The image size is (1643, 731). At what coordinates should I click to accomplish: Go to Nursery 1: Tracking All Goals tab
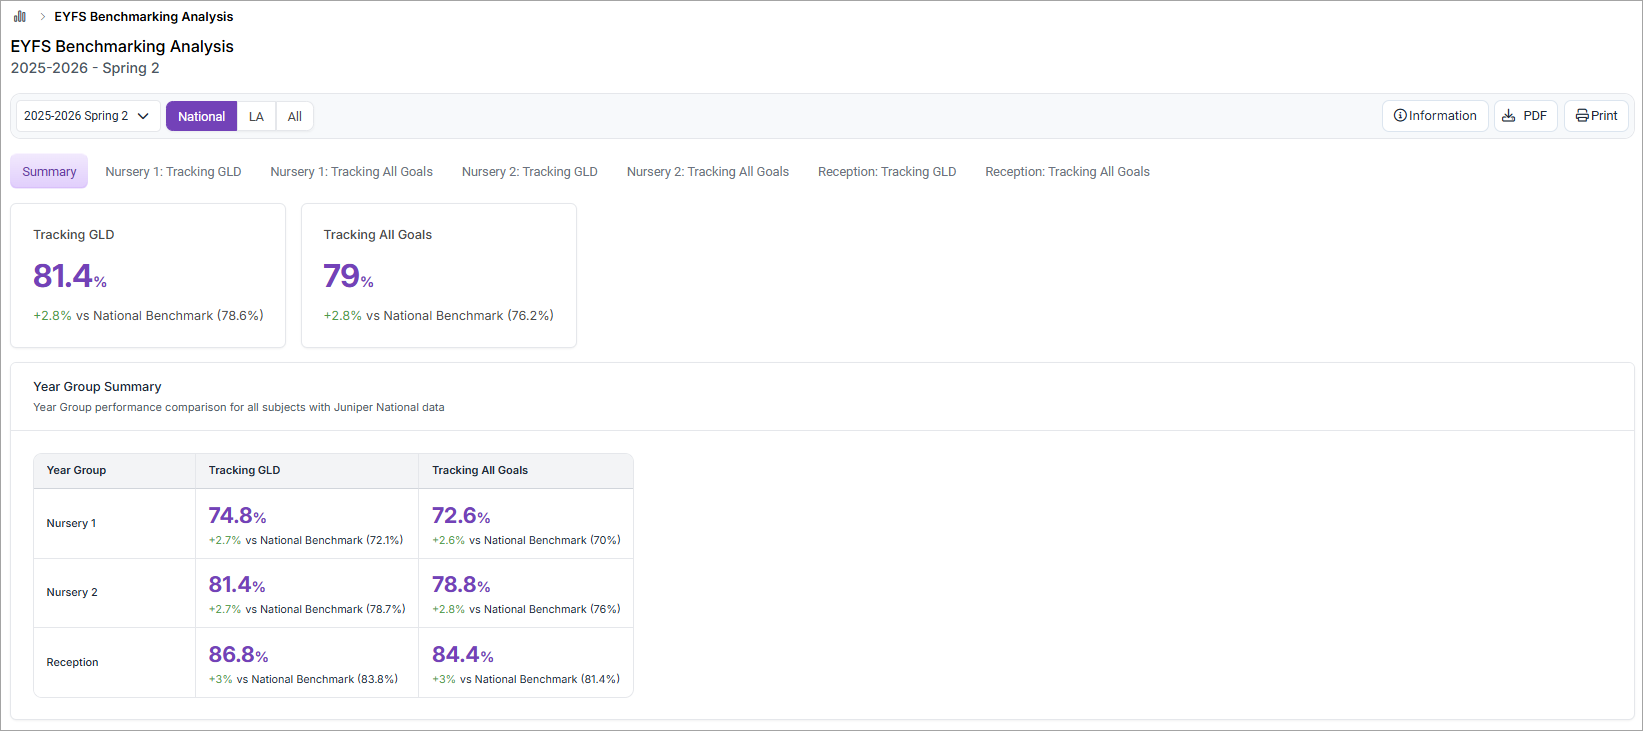click(x=351, y=171)
